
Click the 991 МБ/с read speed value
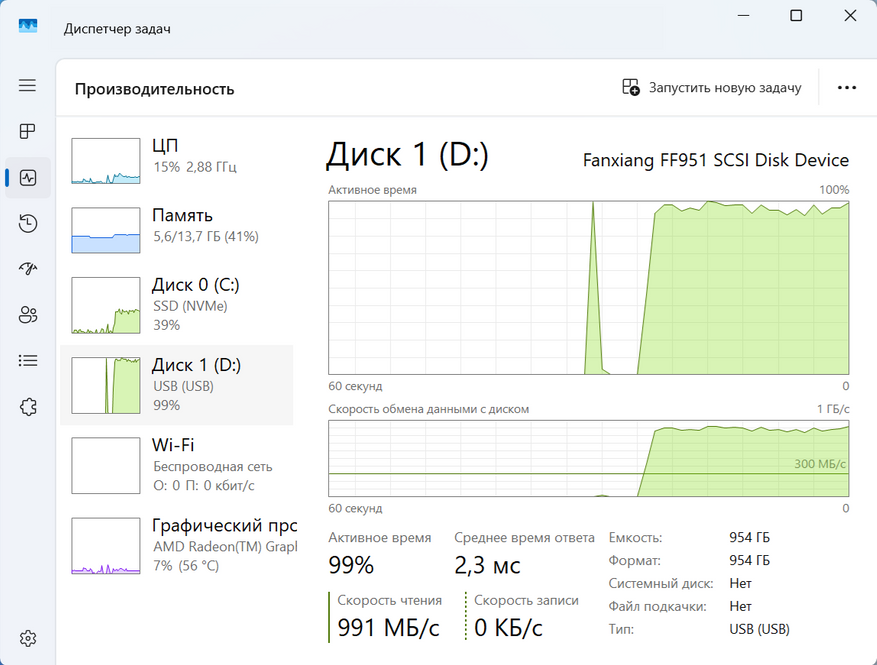pyautogui.click(x=388, y=628)
